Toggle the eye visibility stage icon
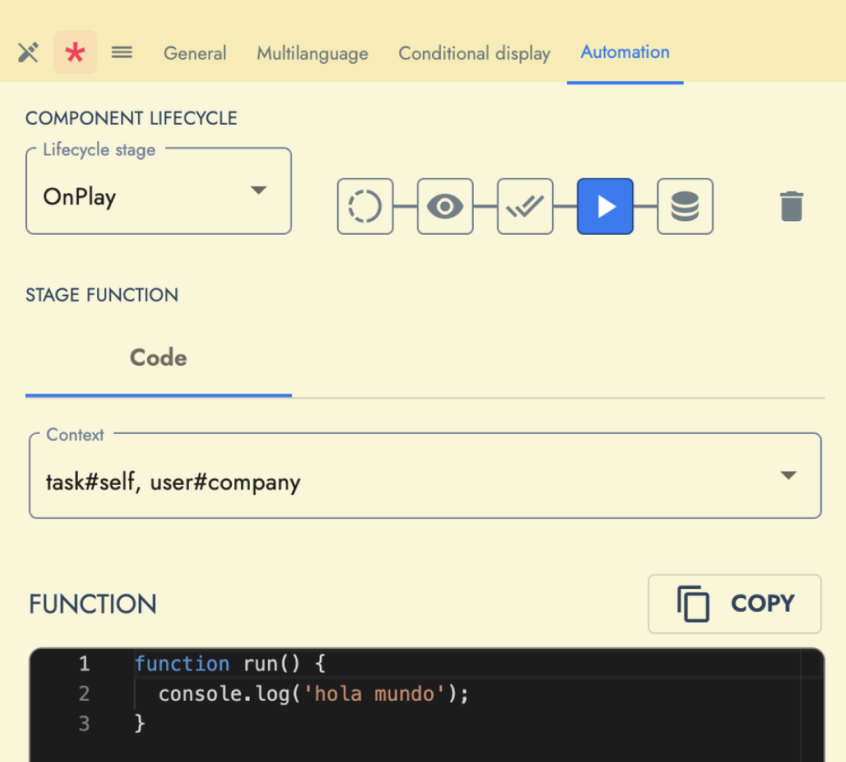846x762 pixels. pos(444,205)
